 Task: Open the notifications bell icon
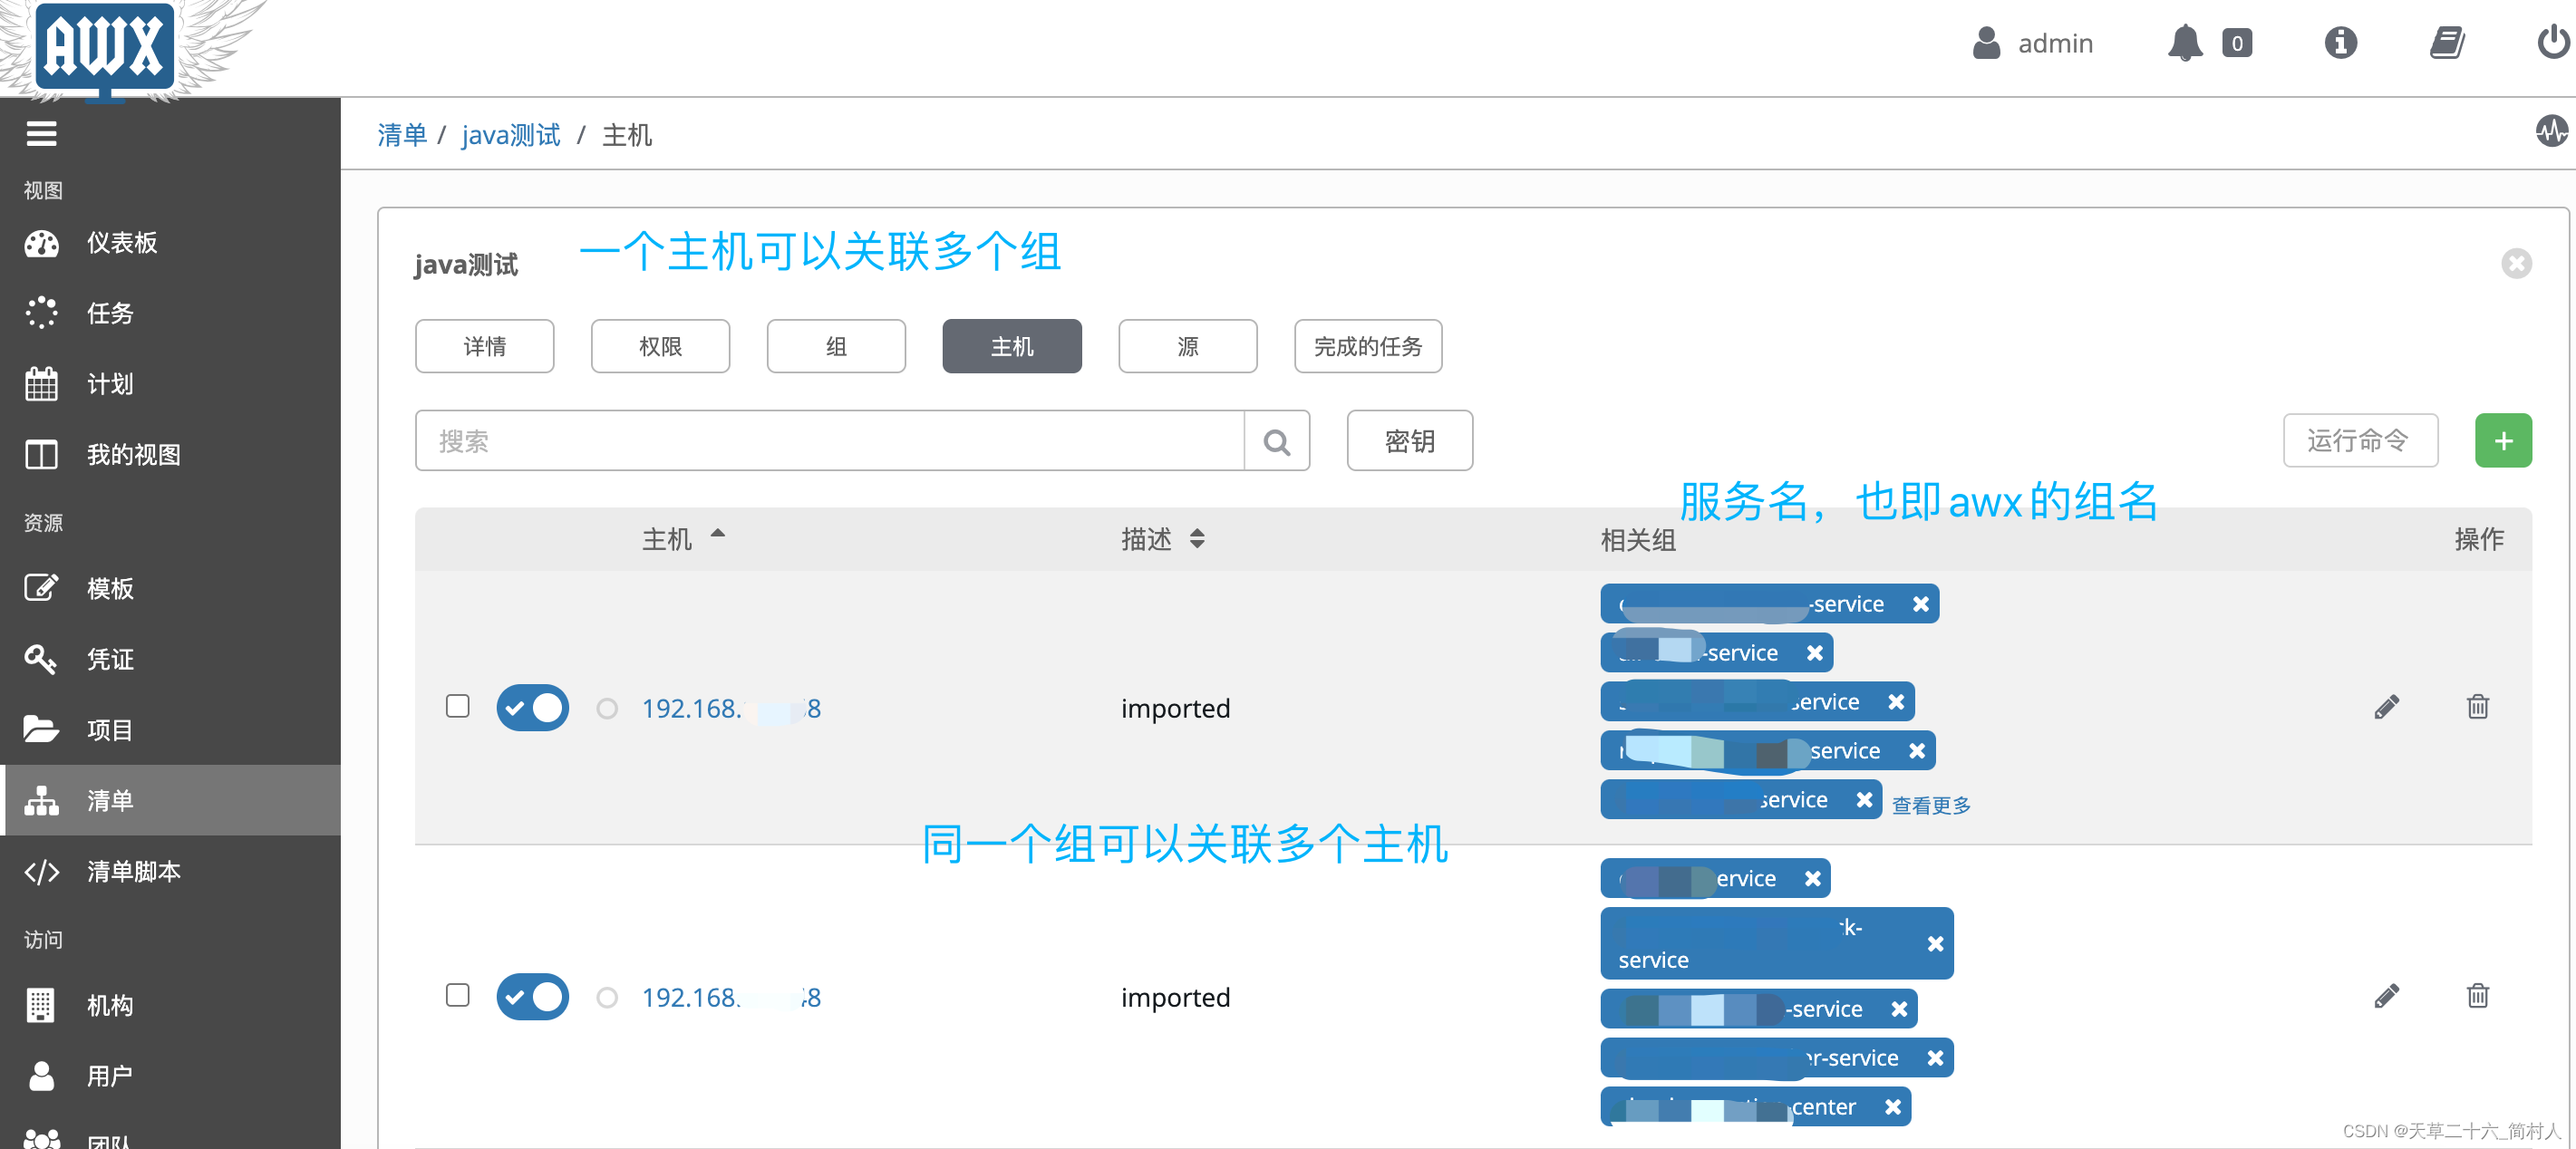tap(2184, 43)
